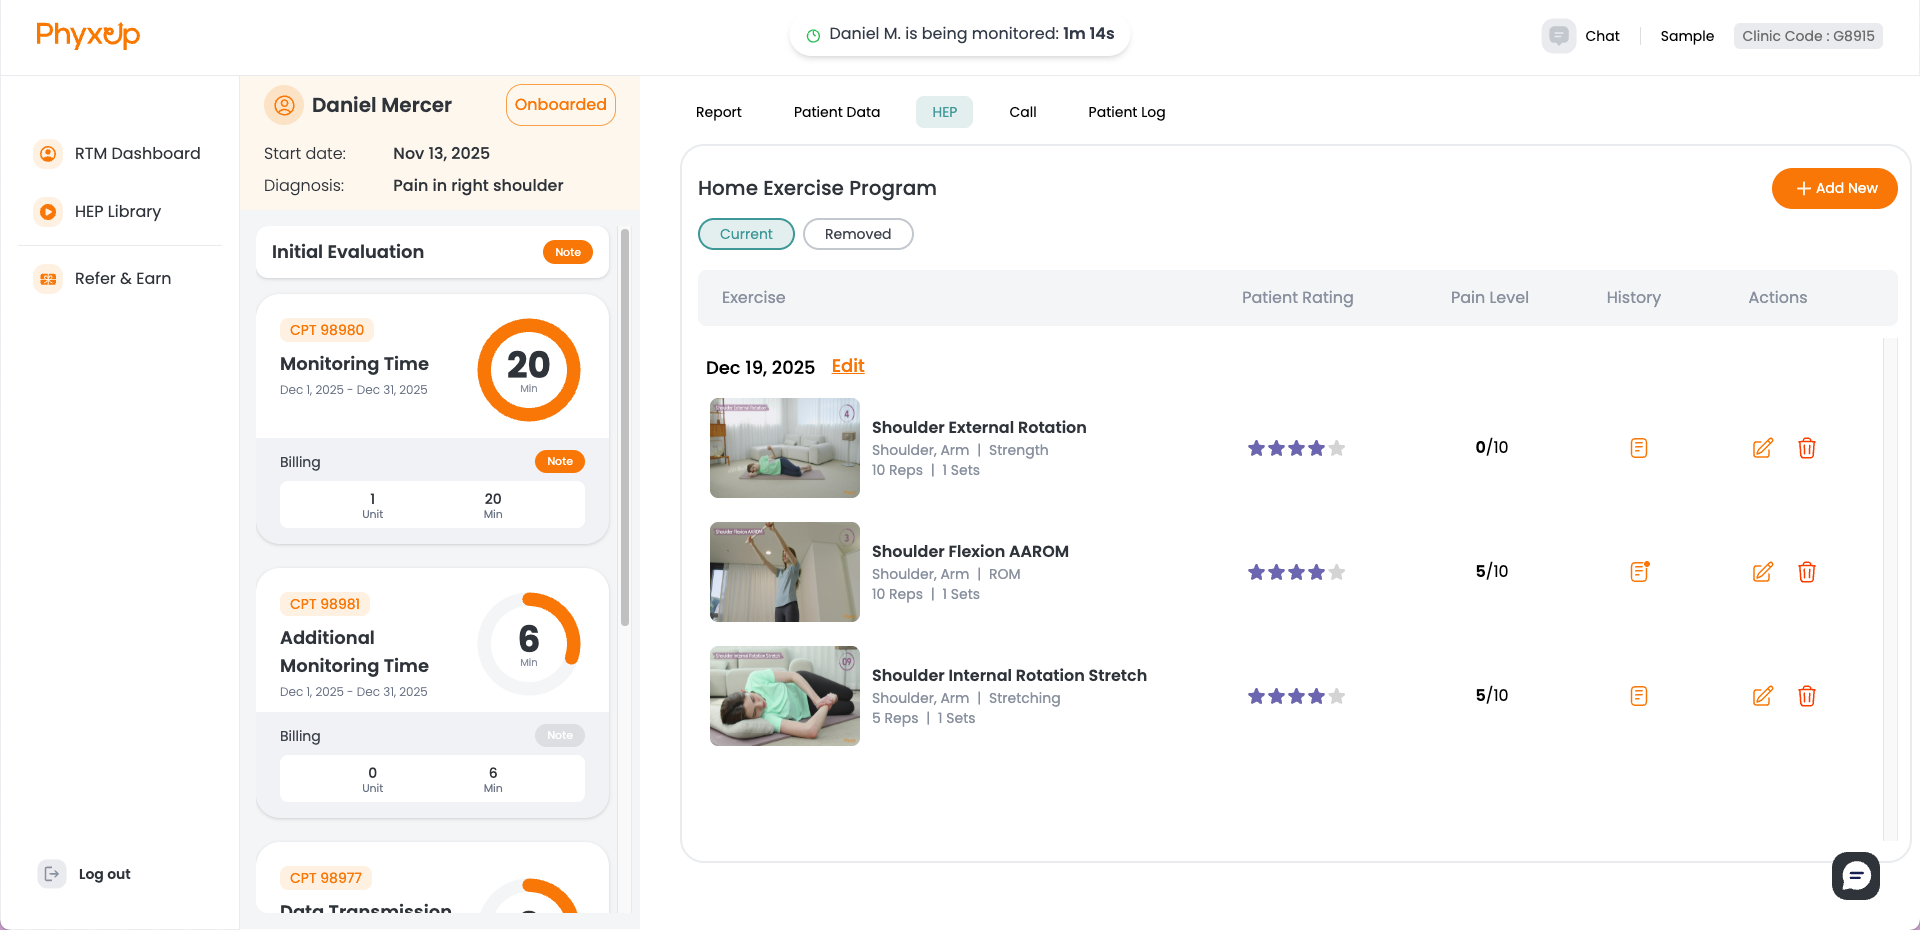
Task: Open the RTM Dashboard from the sidebar
Action: 137,153
